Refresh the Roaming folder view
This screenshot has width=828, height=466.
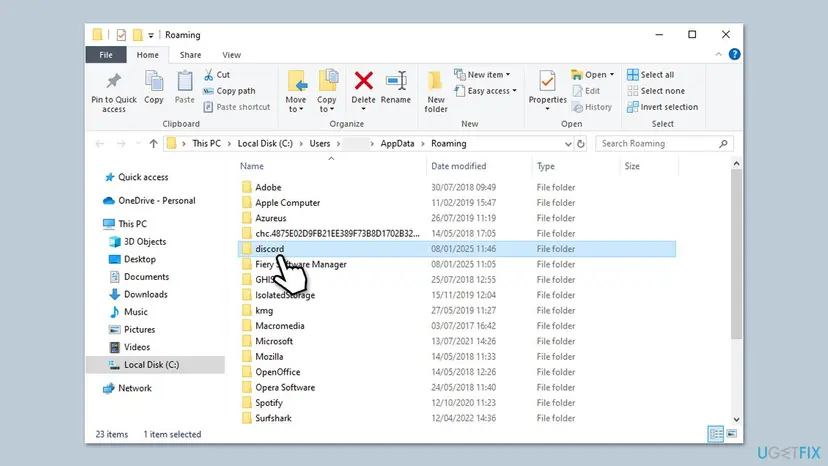tap(580, 144)
